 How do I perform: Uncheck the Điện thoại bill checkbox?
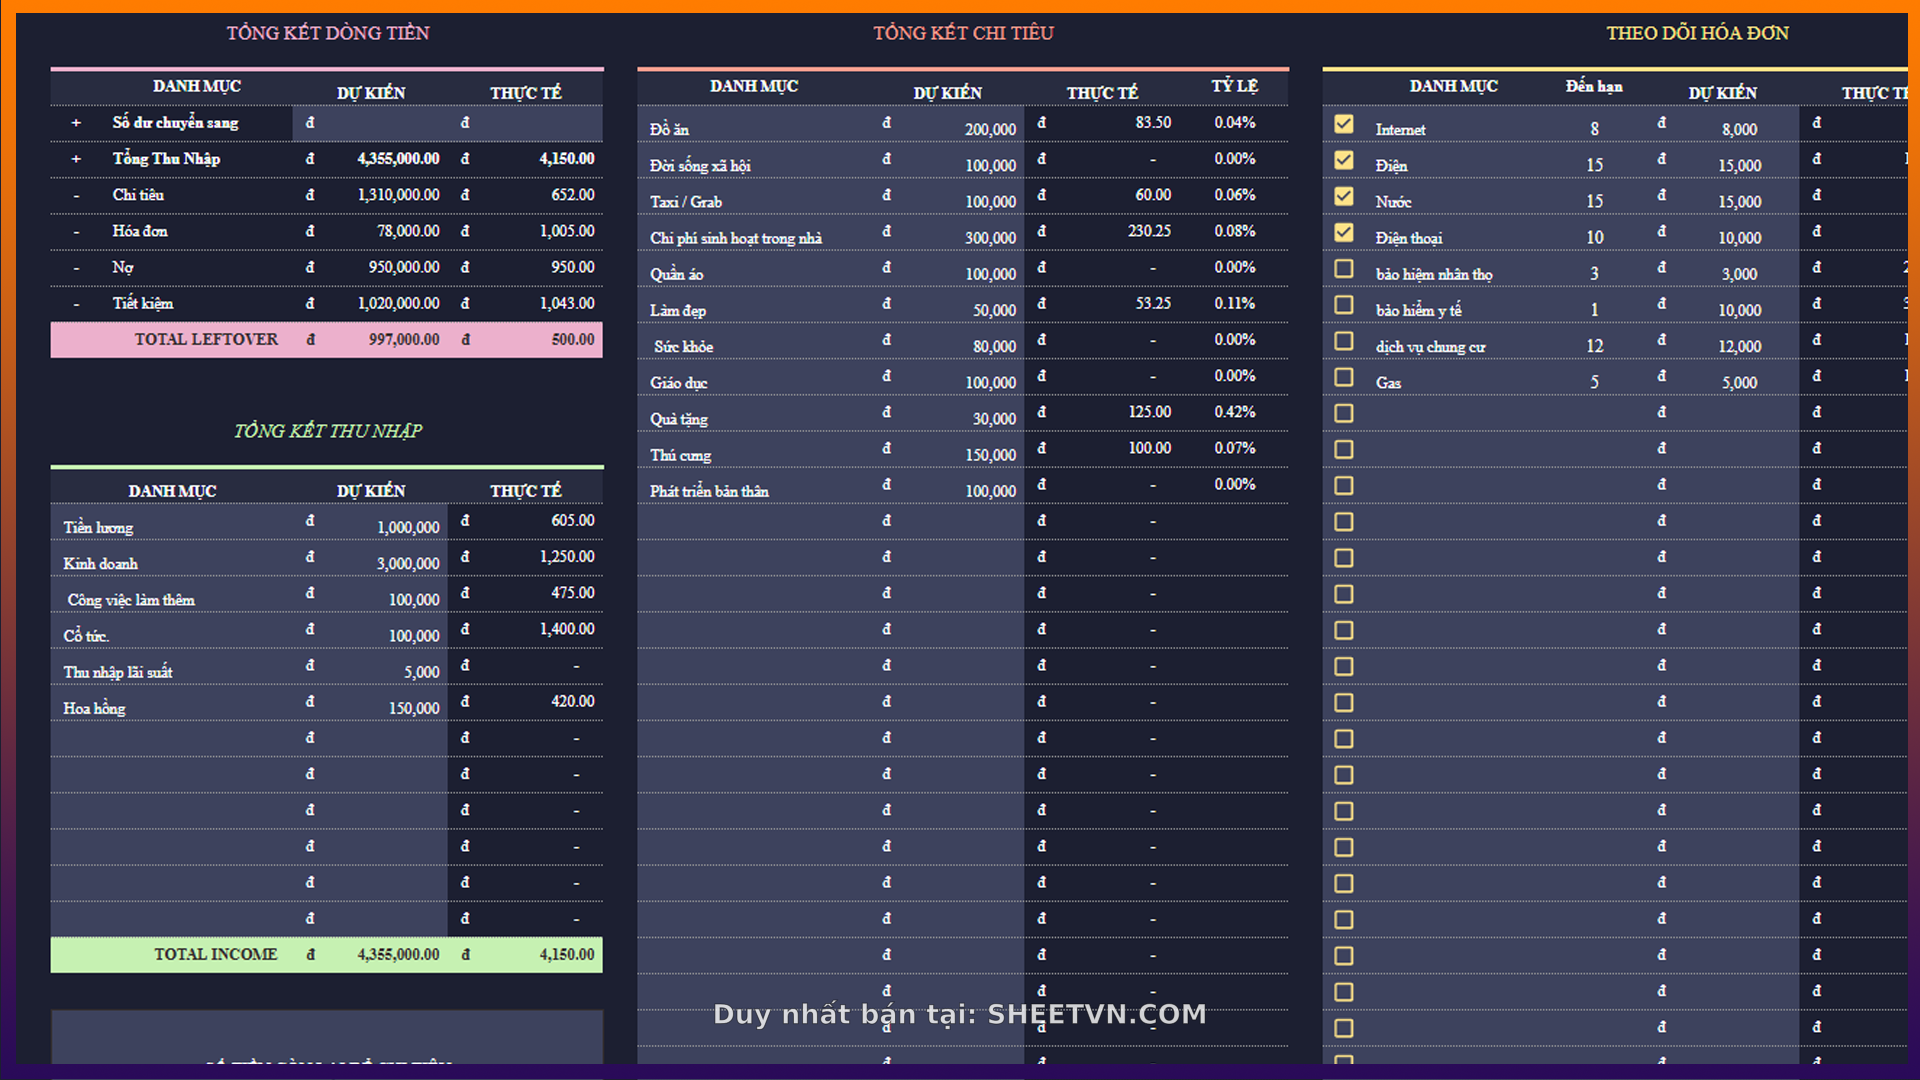[1344, 233]
